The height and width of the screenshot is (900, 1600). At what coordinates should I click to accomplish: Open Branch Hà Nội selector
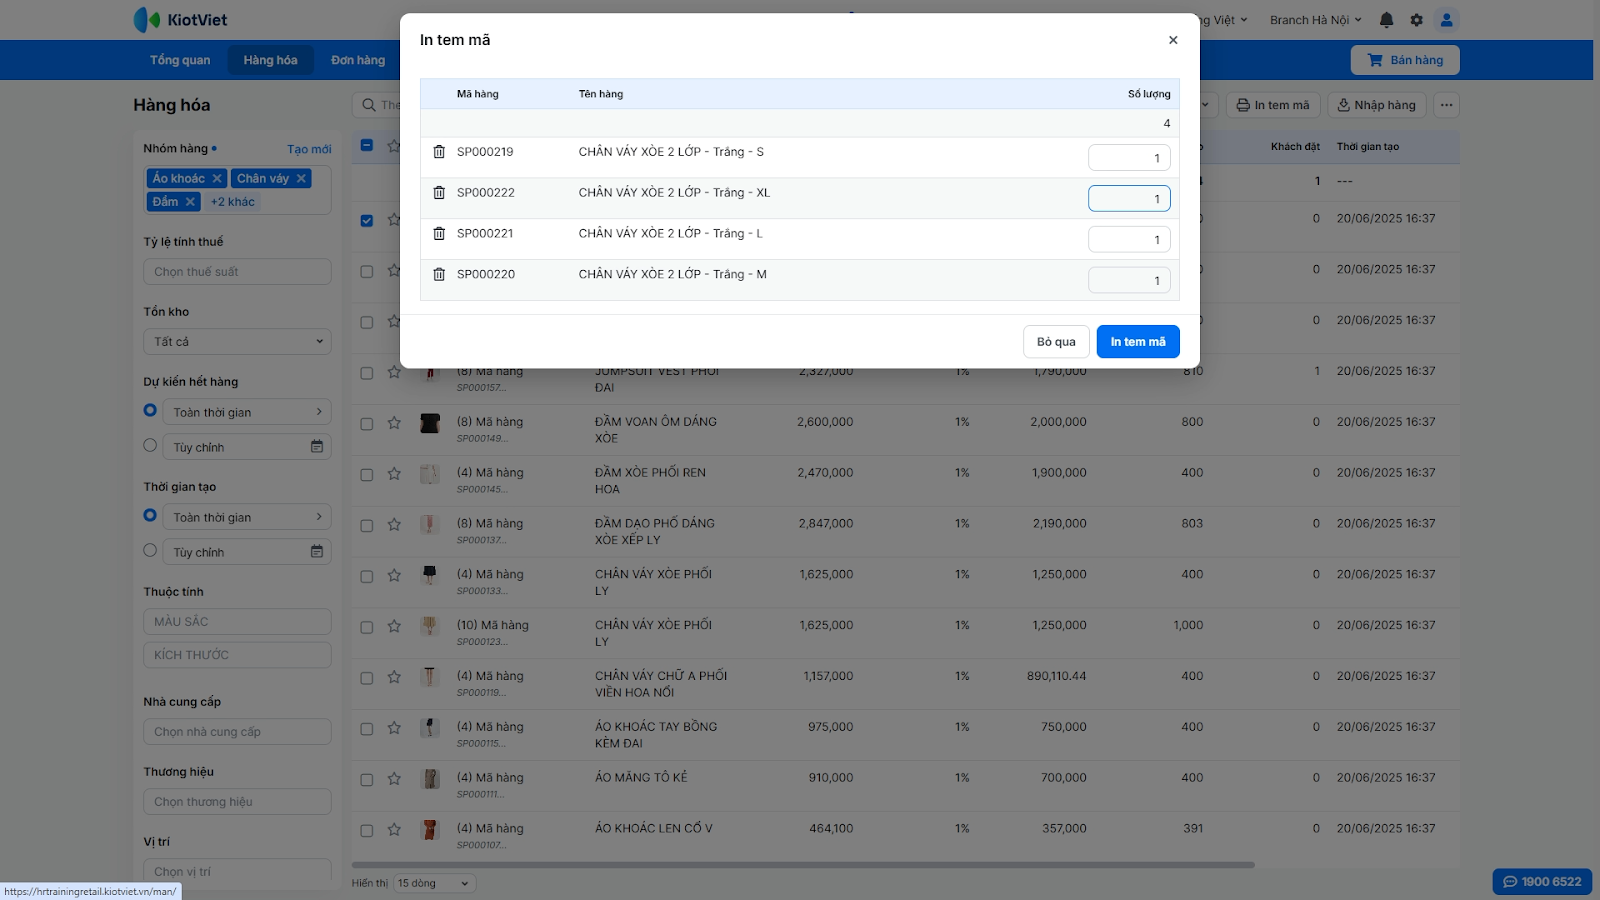pos(1315,20)
